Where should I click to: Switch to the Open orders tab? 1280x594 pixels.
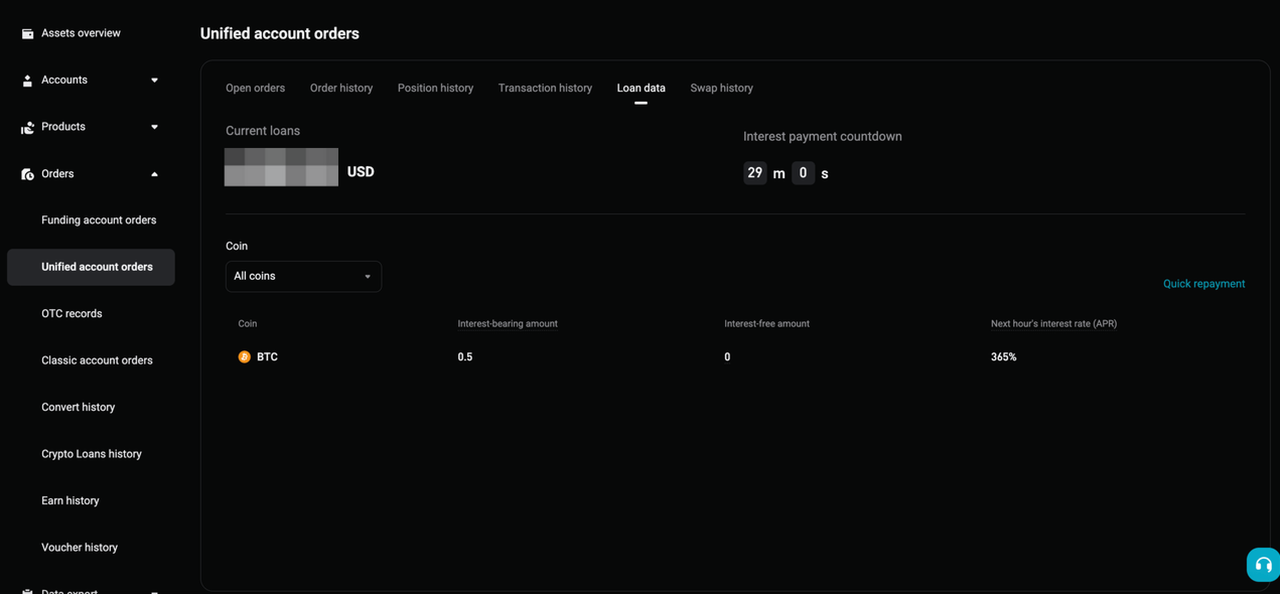pyautogui.click(x=255, y=88)
